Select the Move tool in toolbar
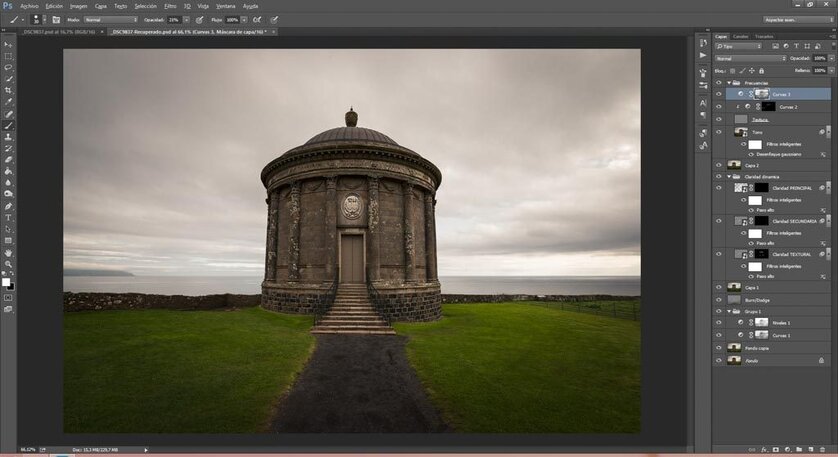The image size is (838, 457). 9,44
